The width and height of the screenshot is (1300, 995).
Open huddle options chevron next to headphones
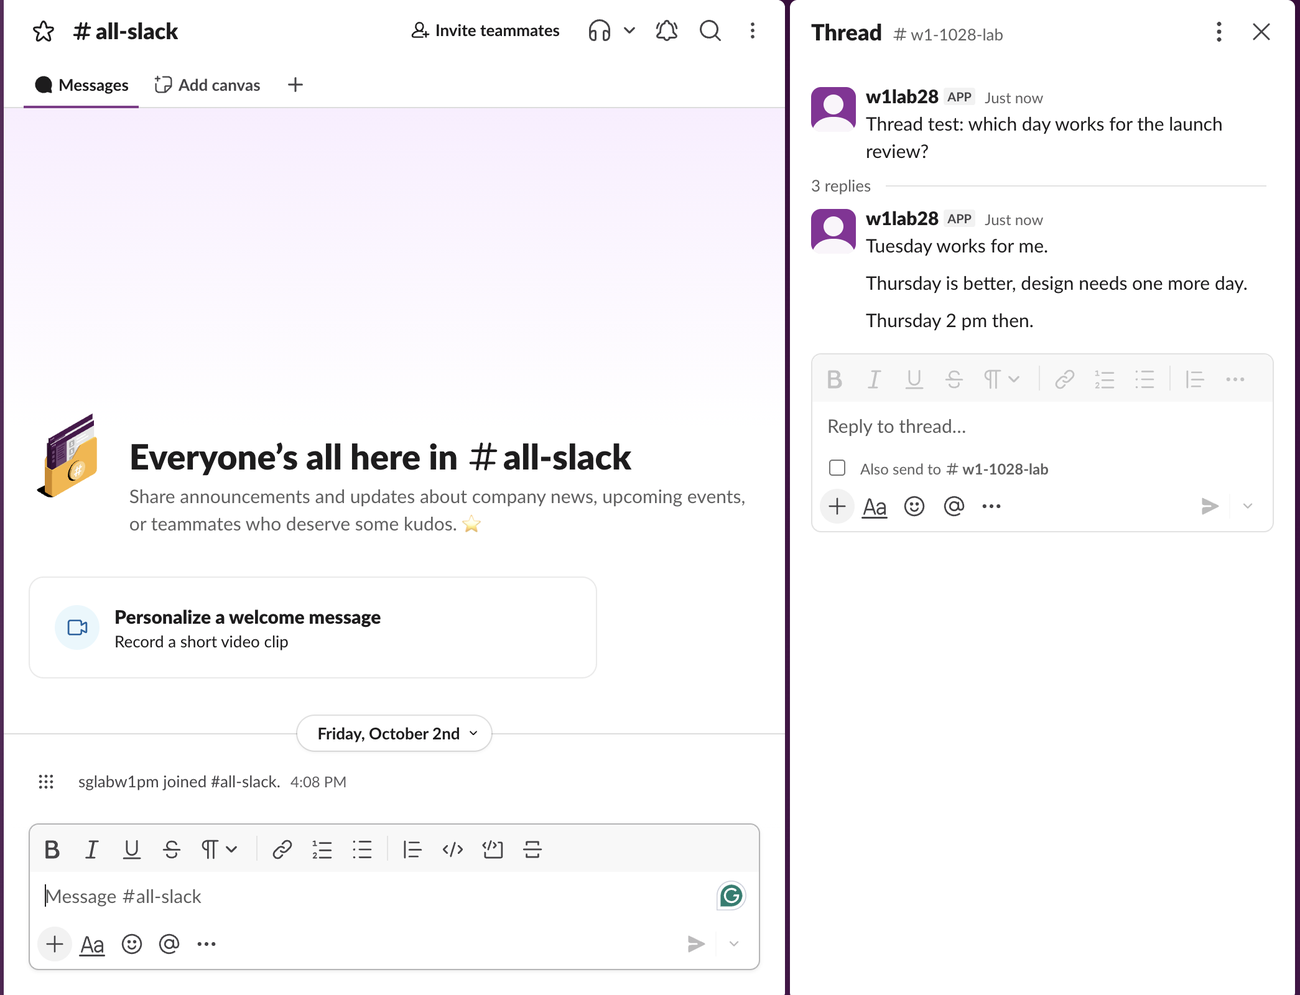pyautogui.click(x=629, y=31)
